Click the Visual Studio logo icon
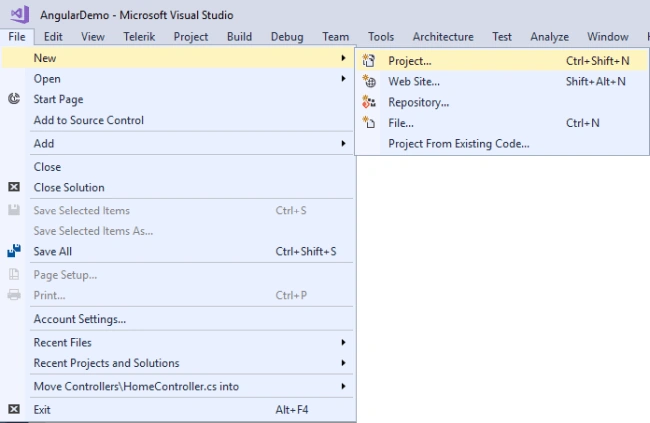 pyautogui.click(x=20, y=15)
